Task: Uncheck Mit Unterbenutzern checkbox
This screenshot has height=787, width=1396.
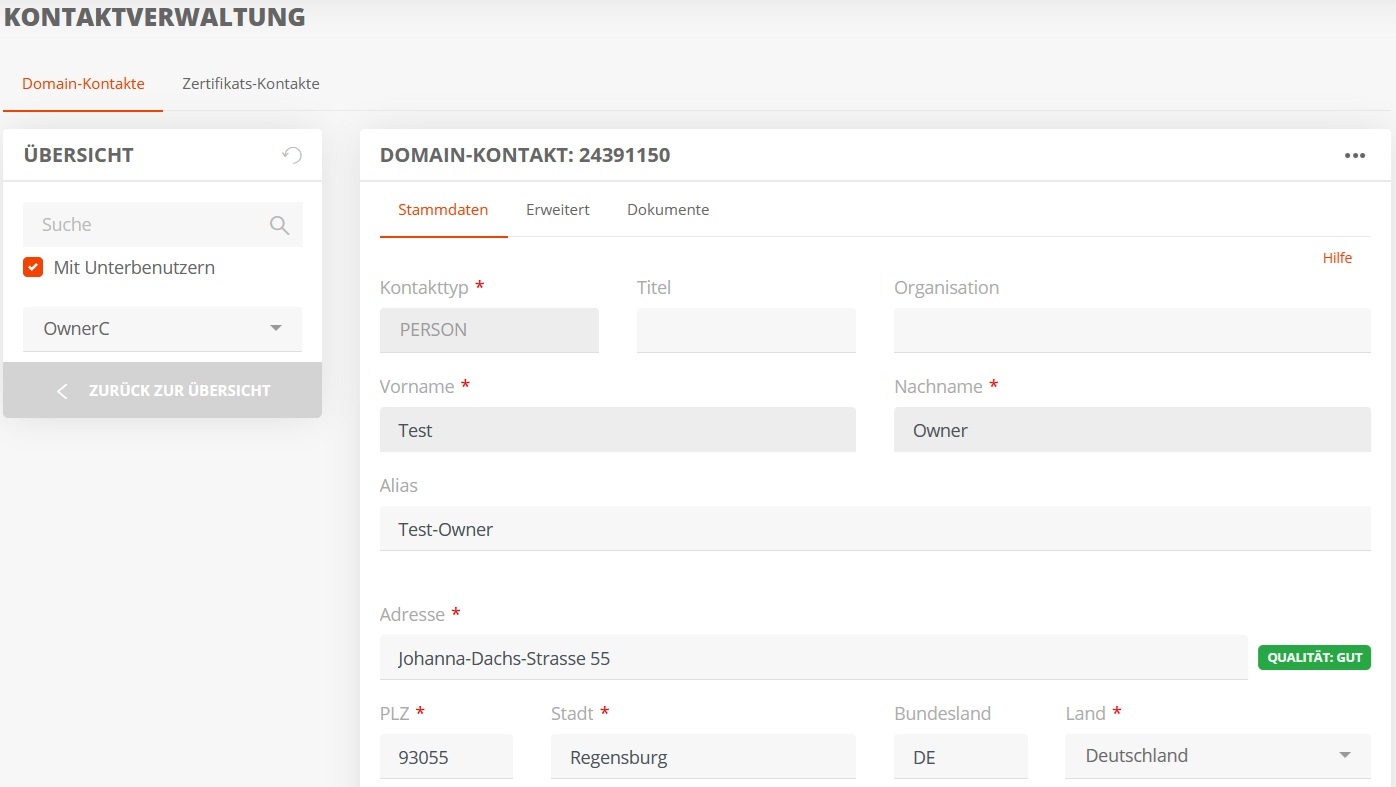Action: coord(33,267)
